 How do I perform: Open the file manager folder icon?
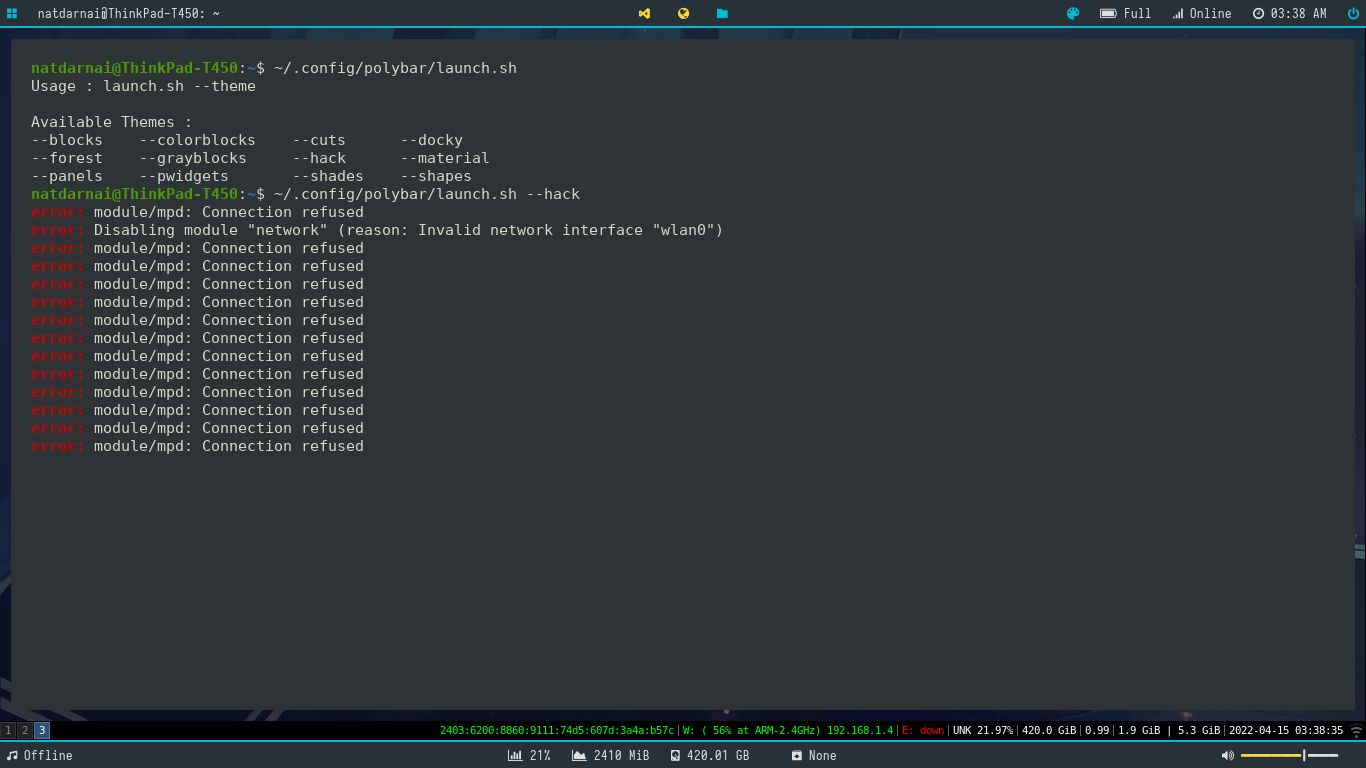(x=722, y=13)
